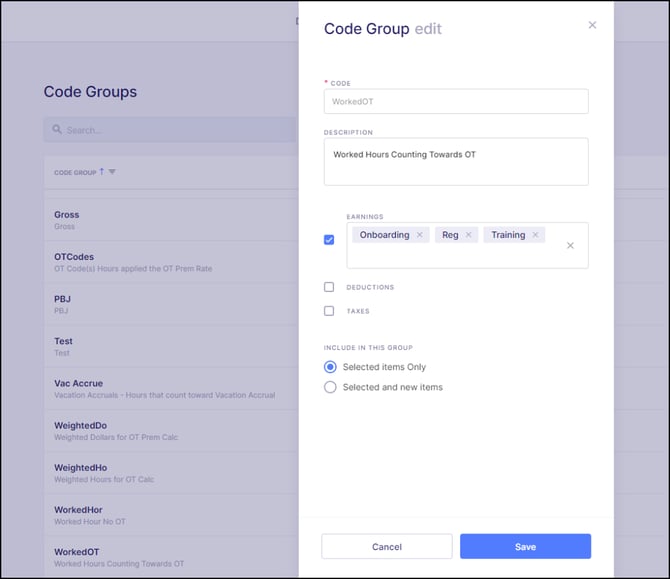Screen dimensions: 670x579
Task: Open the WorkedOT row in list
Action: click(171, 557)
